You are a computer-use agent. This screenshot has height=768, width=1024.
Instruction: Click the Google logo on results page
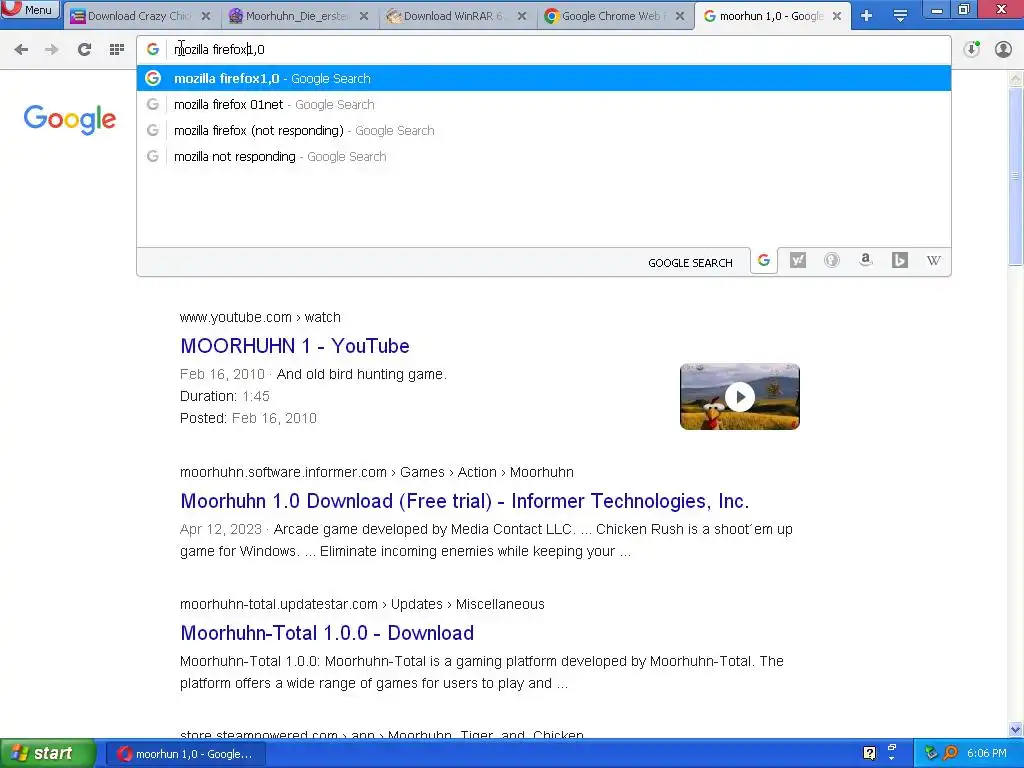pyautogui.click(x=70, y=120)
